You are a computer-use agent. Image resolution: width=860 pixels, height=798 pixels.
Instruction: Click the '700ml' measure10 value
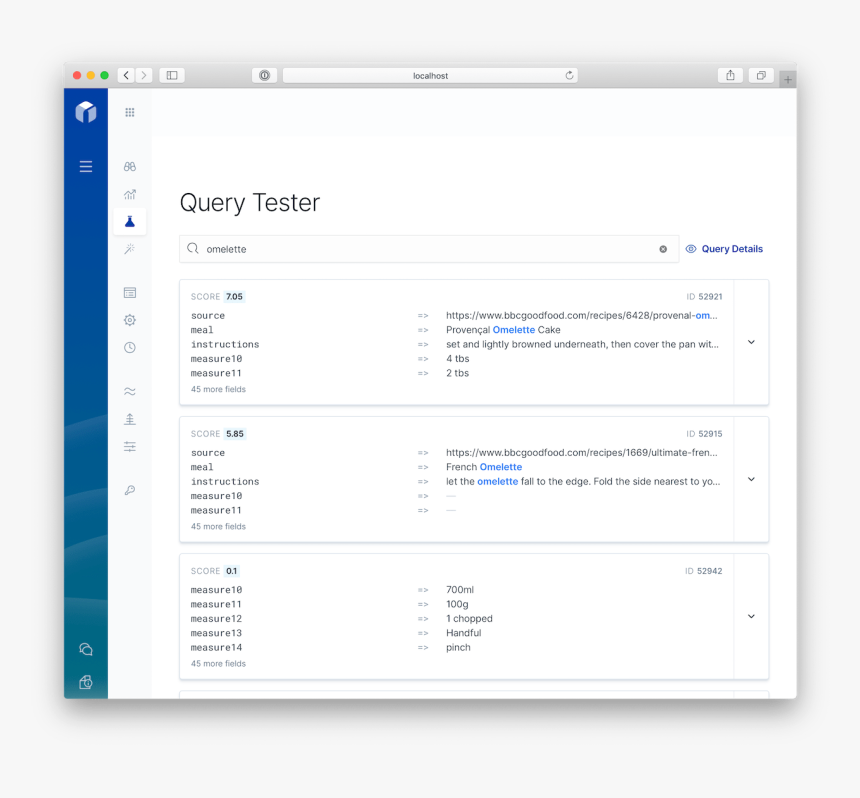(460, 590)
